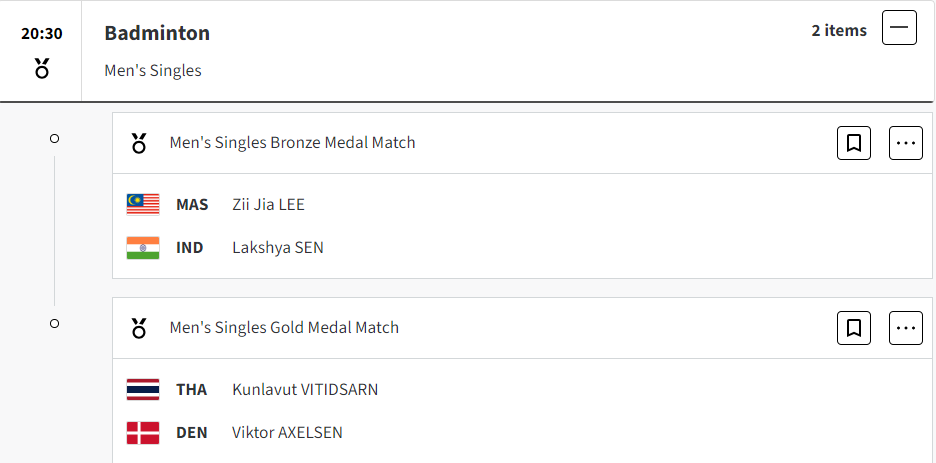
Task: Open Men's Singles Bronze Medal Match title
Action: pos(292,143)
